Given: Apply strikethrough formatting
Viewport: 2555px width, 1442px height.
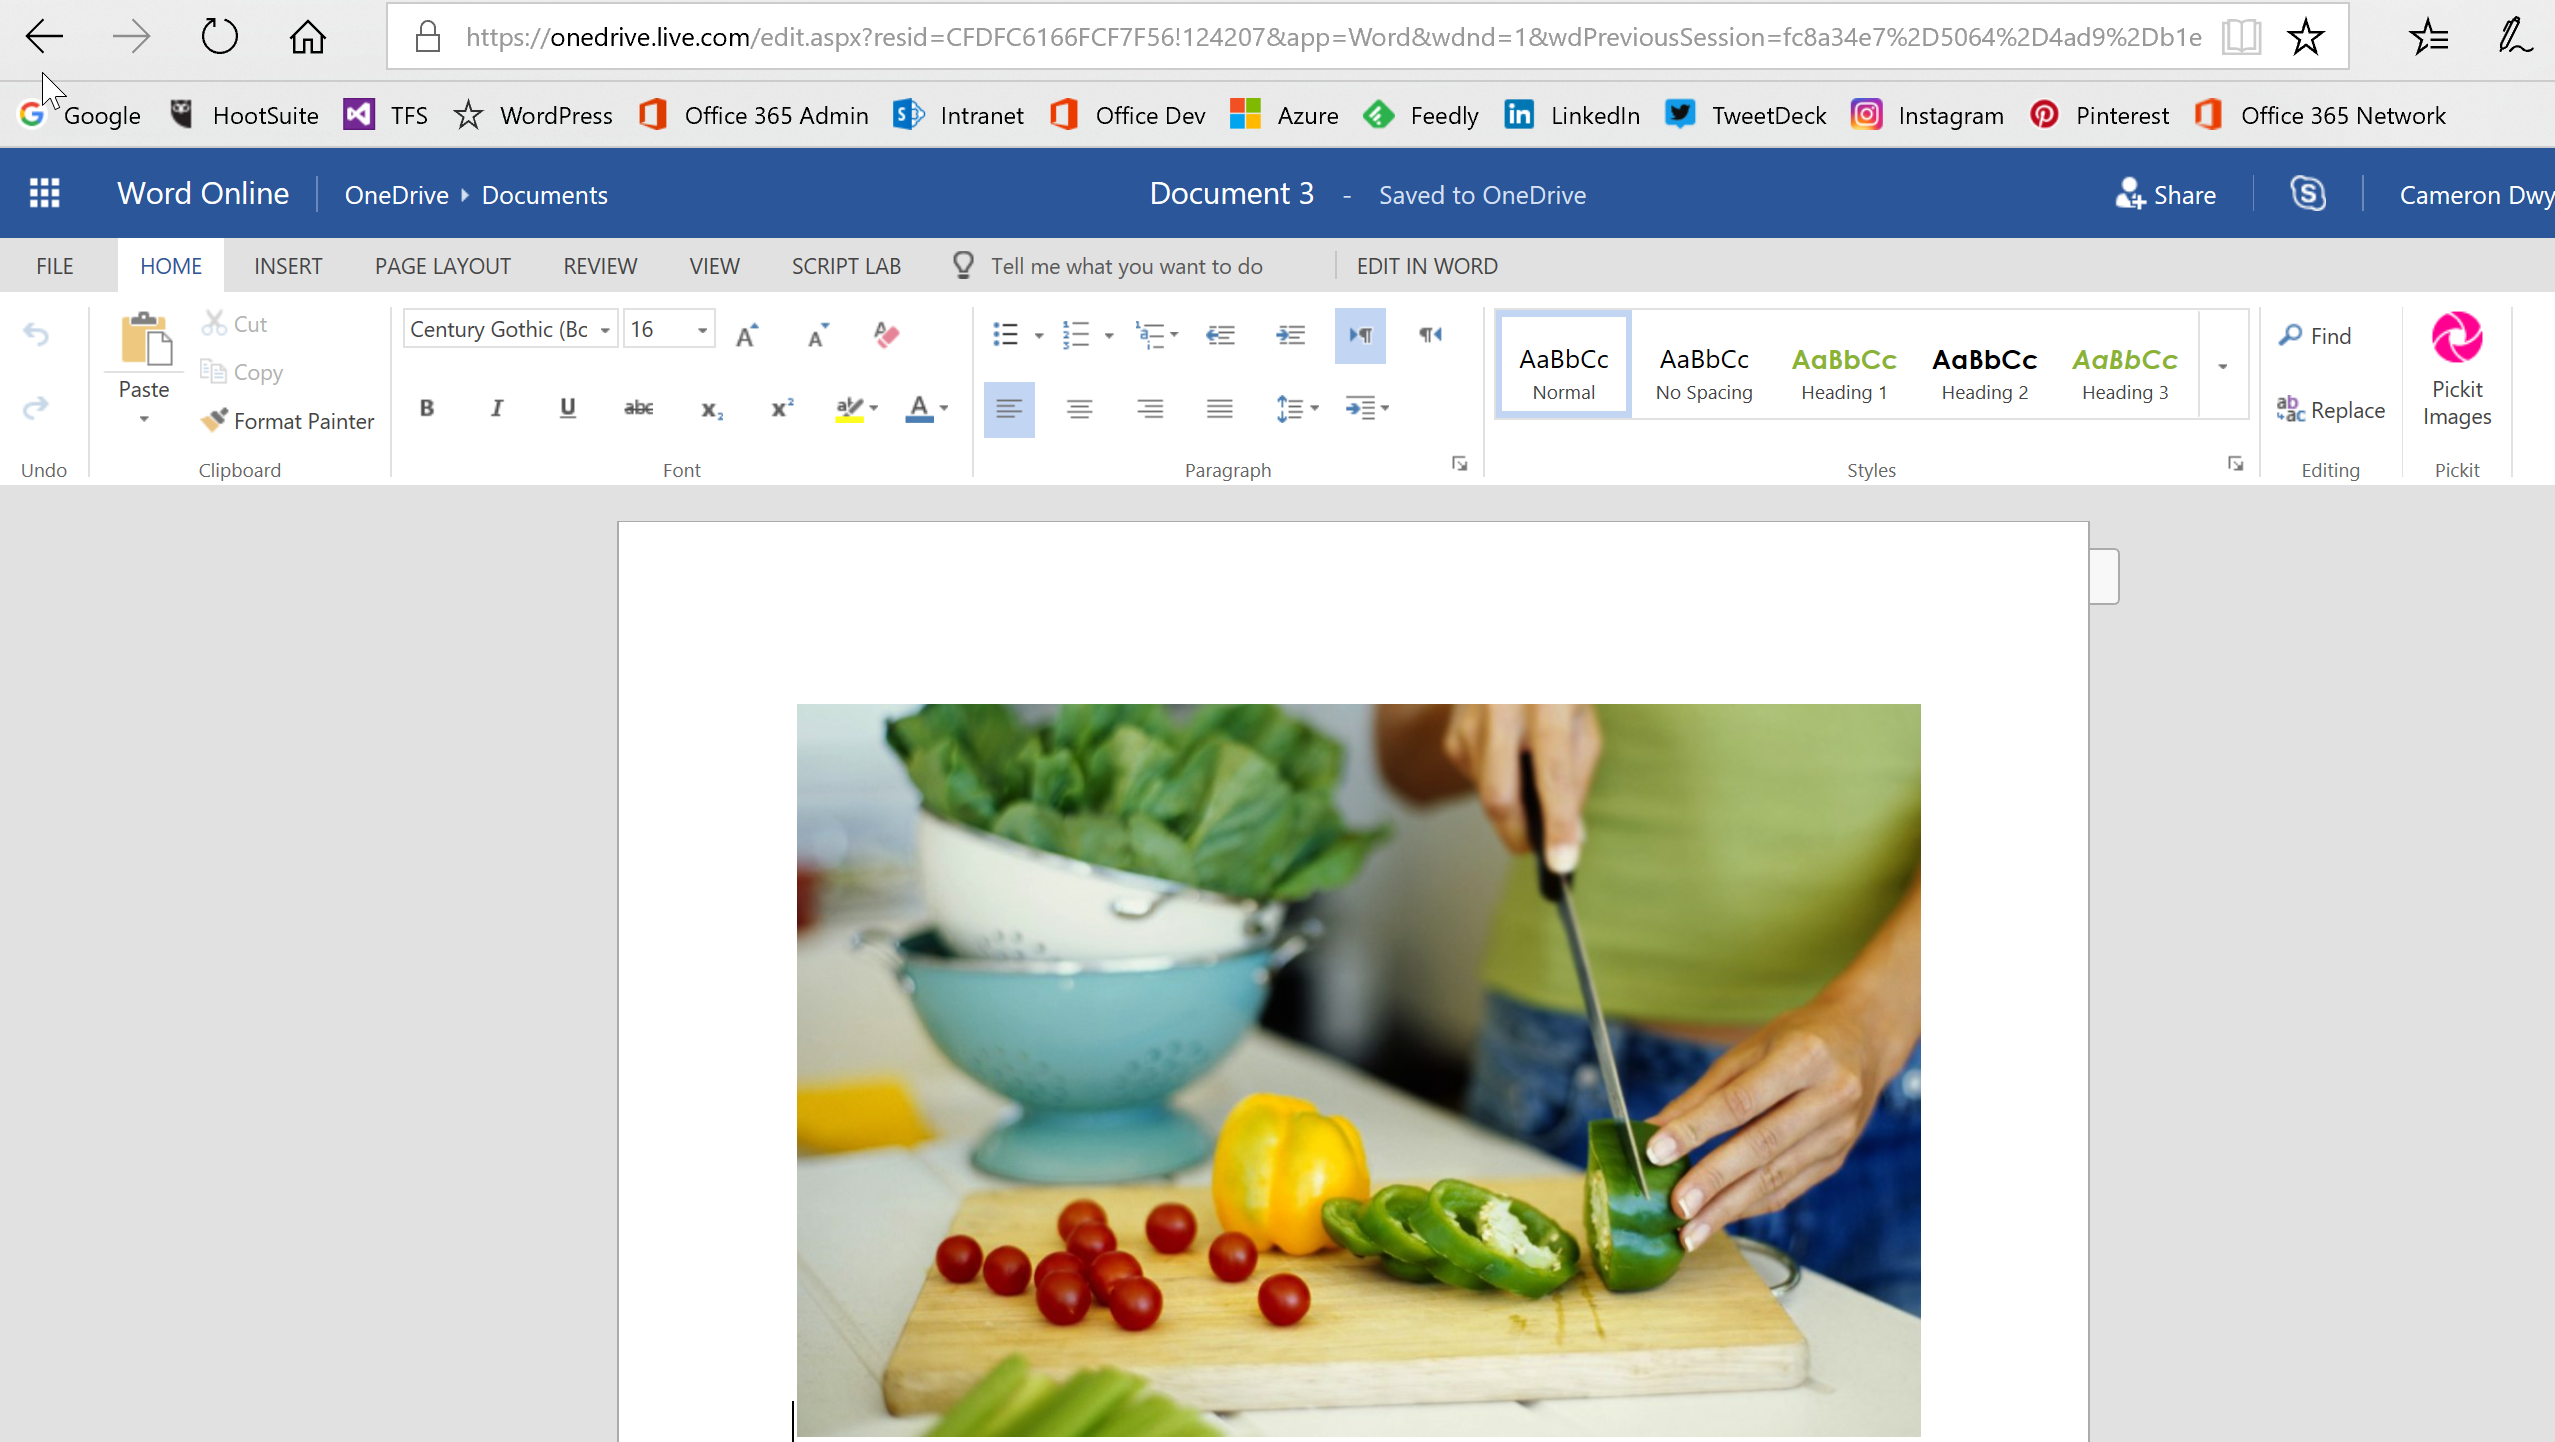Looking at the screenshot, I should (638, 408).
